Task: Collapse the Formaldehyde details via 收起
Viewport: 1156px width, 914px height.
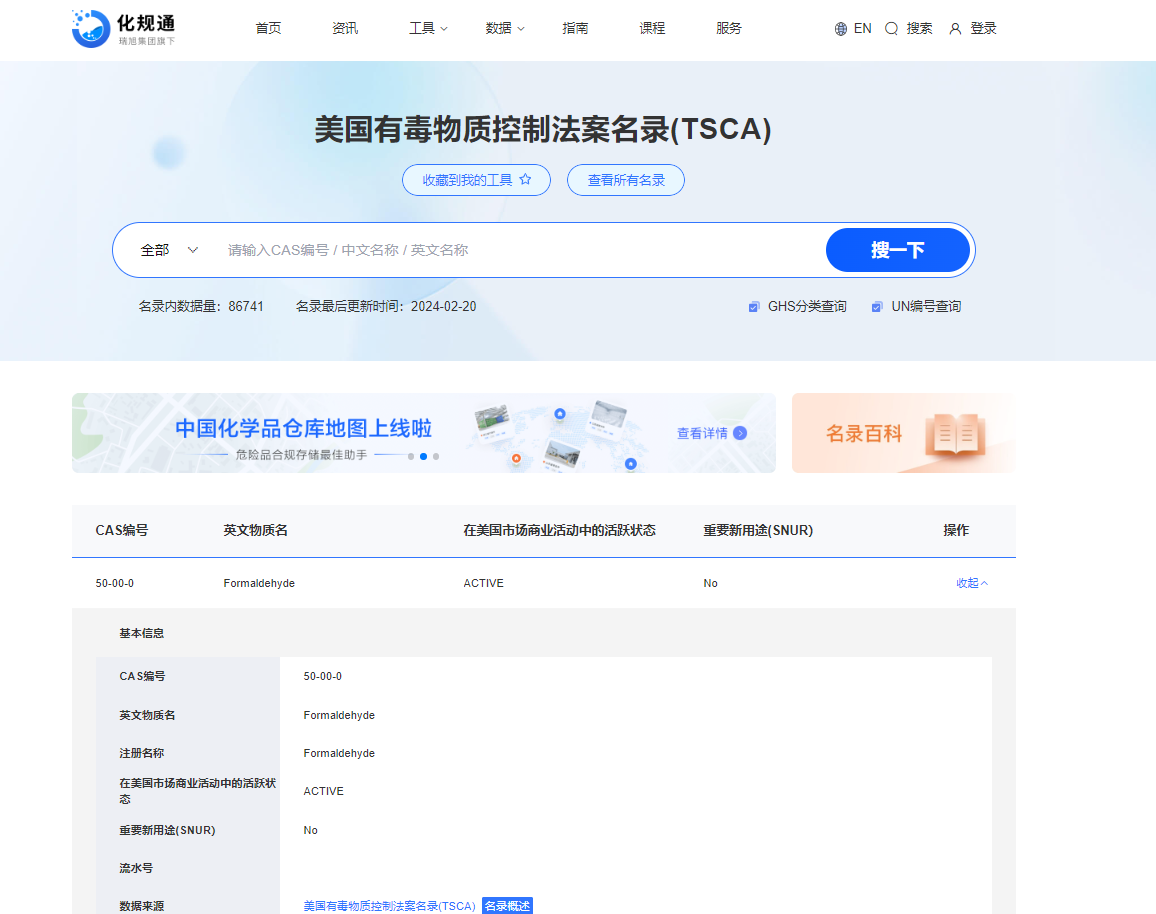Action: (x=969, y=583)
